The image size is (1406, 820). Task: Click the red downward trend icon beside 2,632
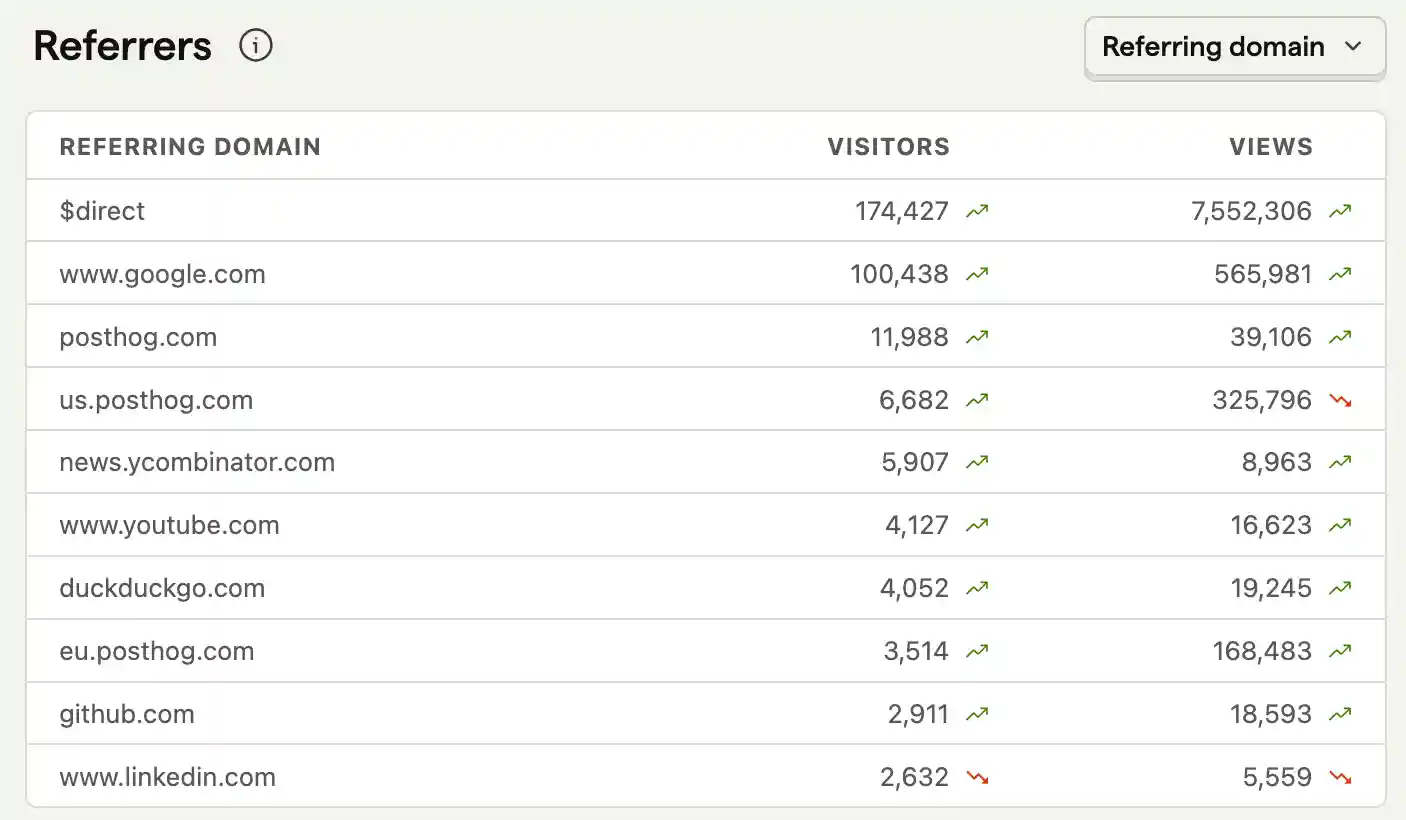[x=977, y=777]
